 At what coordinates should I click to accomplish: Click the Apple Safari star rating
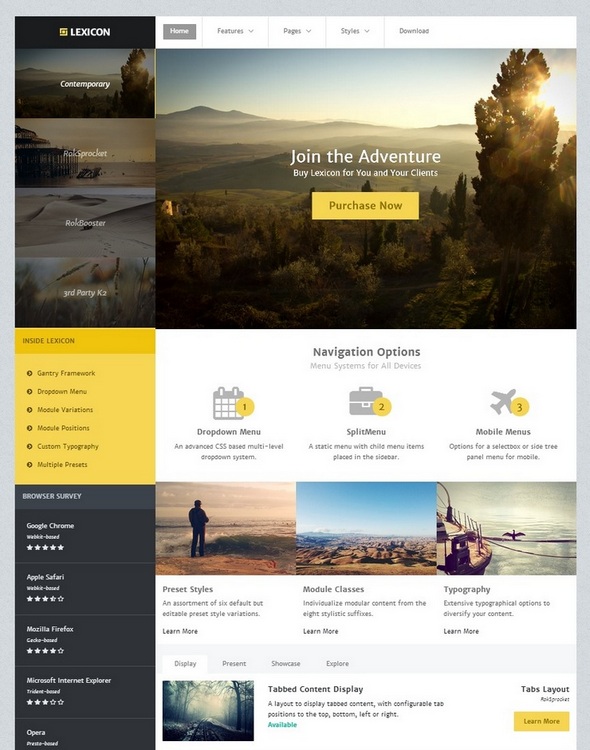[x=45, y=598]
